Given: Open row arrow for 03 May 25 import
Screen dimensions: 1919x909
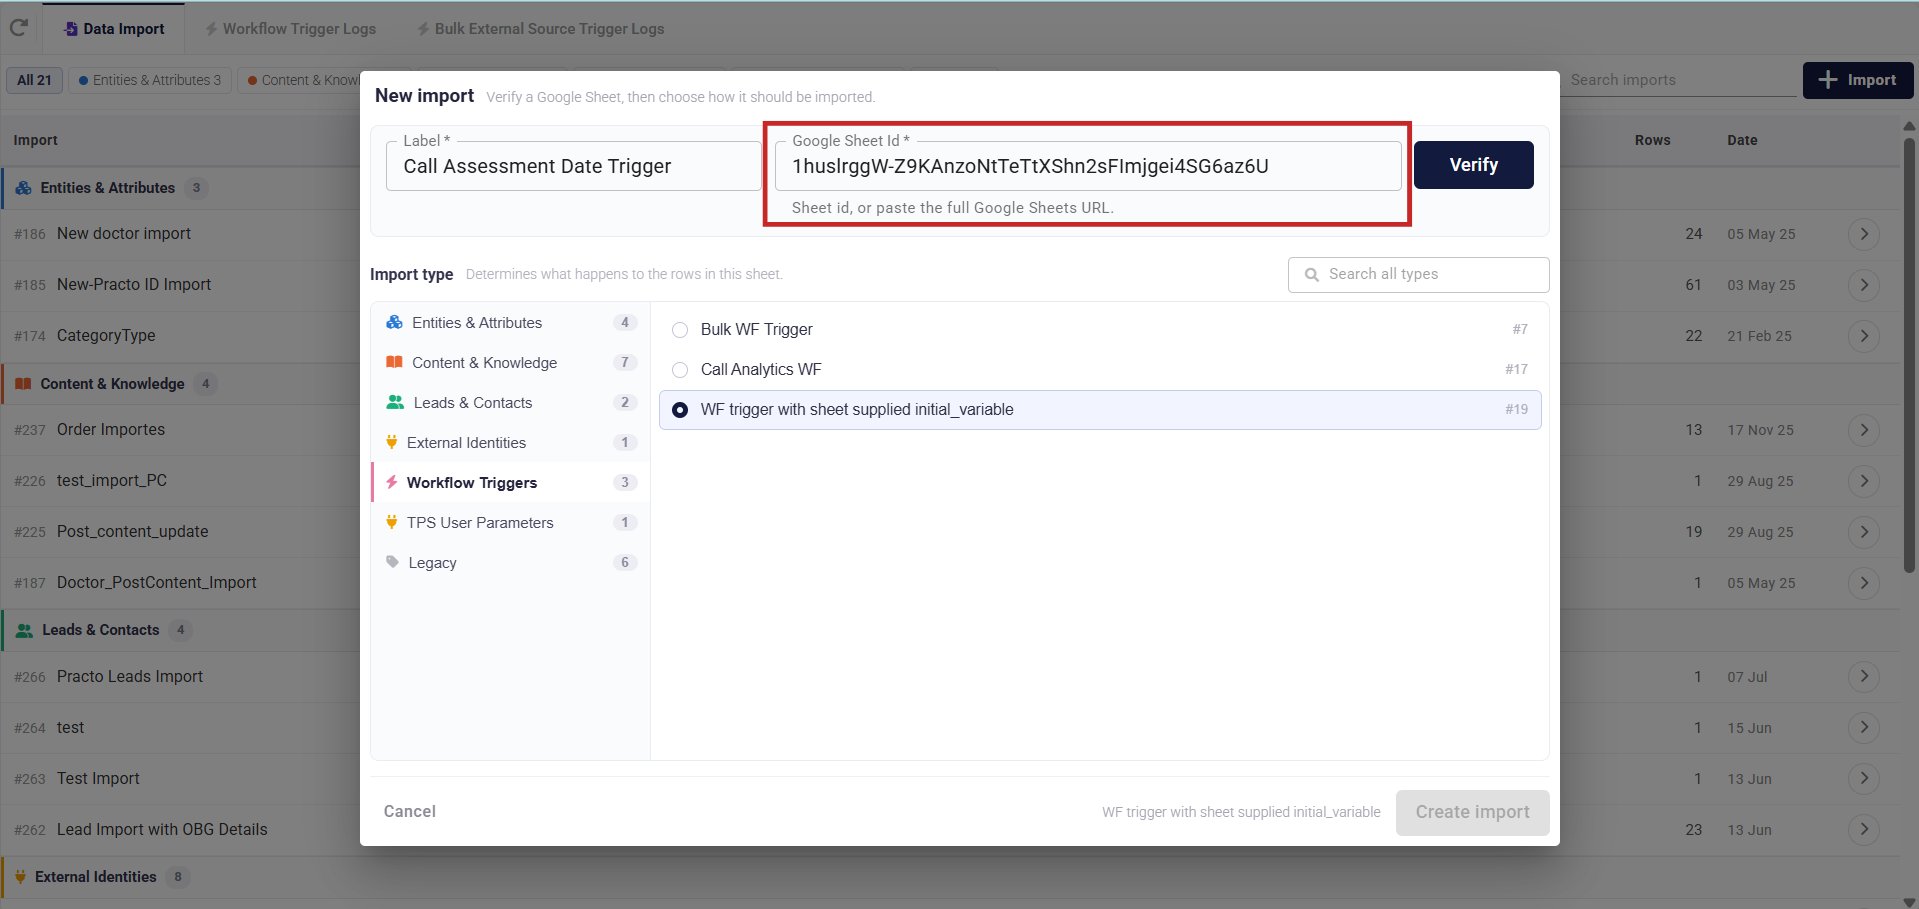Looking at the screenshot, I should point(1864,284).
